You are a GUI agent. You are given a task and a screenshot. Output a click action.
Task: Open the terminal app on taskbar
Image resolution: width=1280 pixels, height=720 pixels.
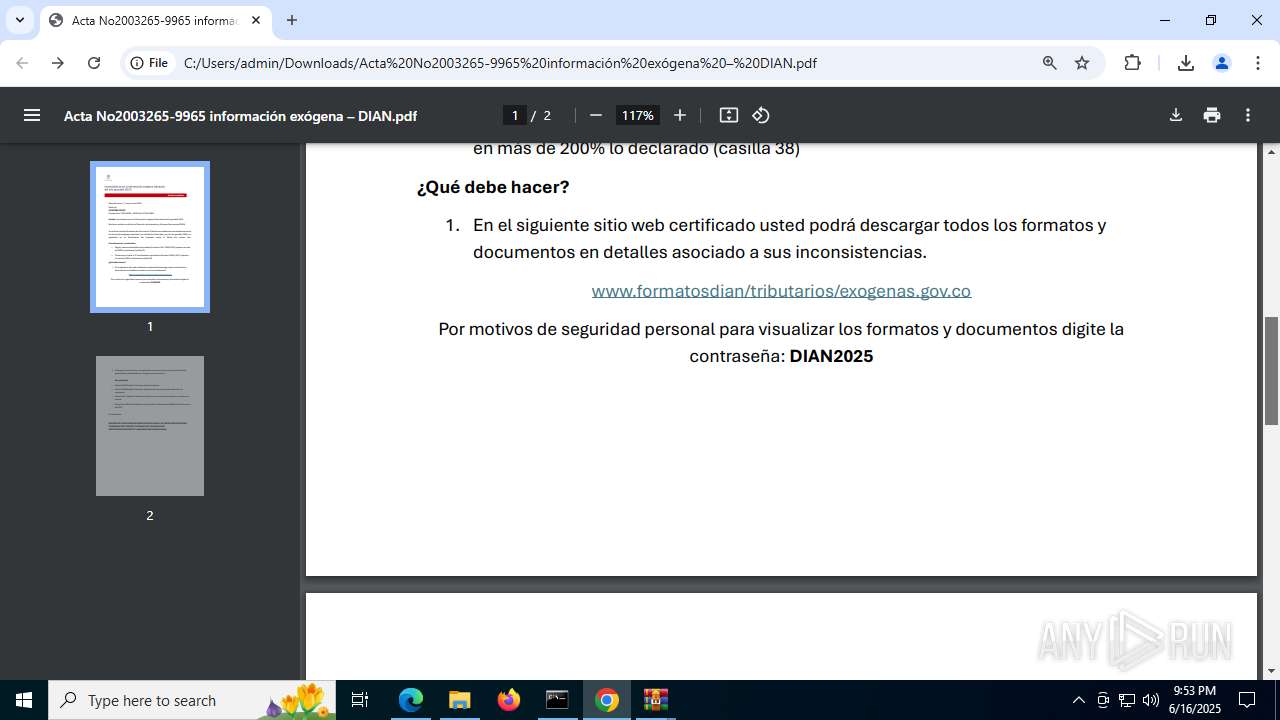[x=557, y=700]
